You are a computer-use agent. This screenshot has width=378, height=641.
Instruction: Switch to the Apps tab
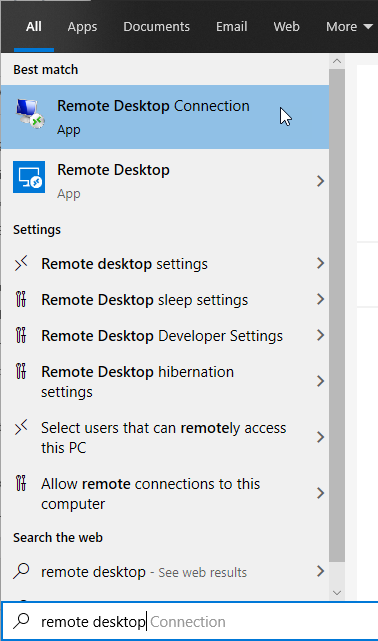(82, 27)
